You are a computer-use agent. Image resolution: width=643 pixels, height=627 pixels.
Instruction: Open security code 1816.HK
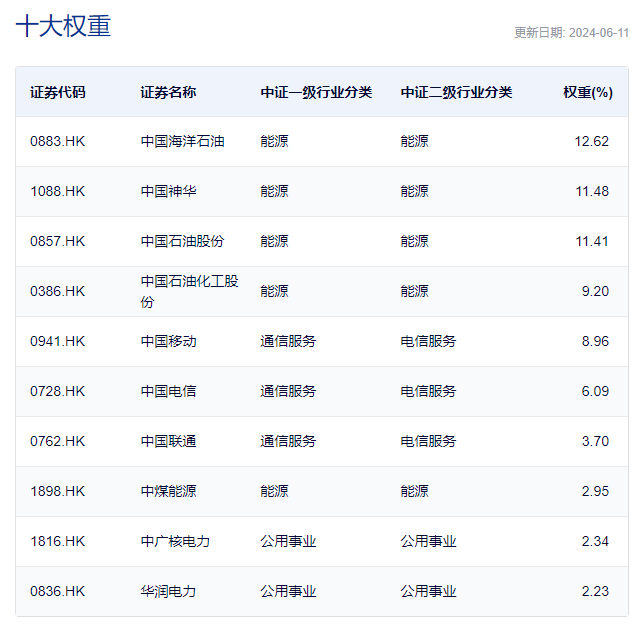58,541
